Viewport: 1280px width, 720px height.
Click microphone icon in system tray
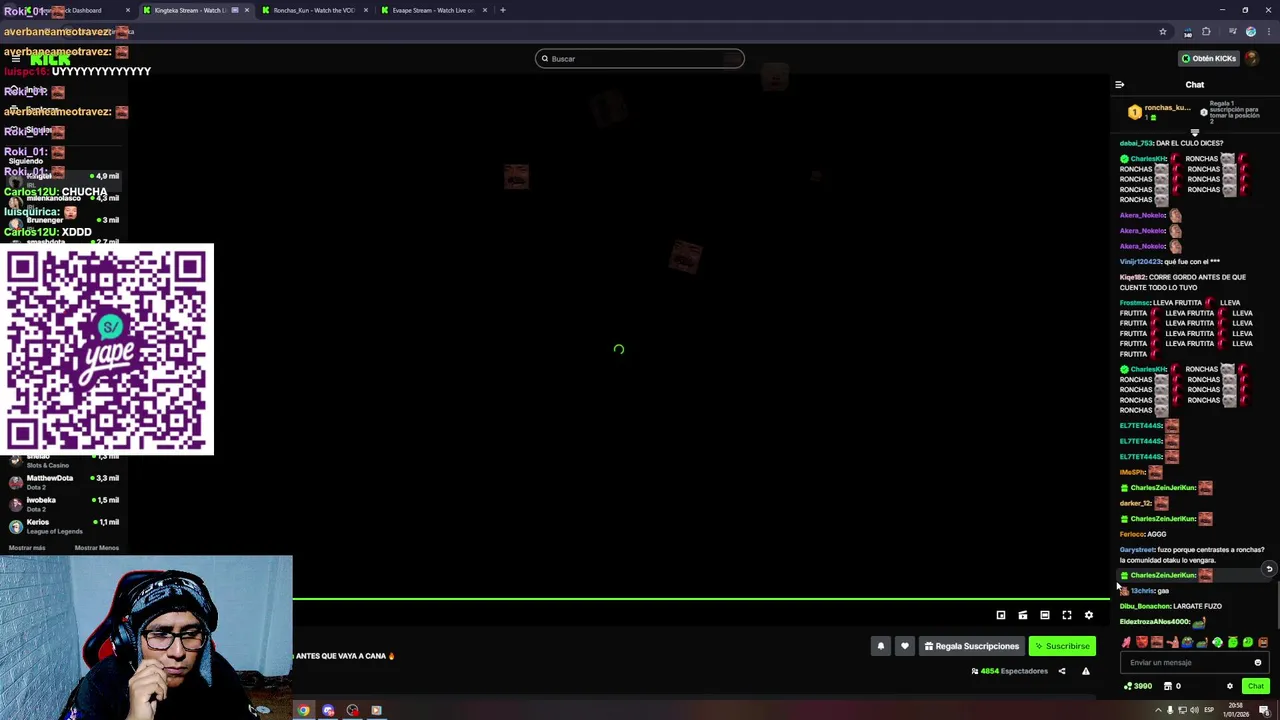(x=1170, y=710)
